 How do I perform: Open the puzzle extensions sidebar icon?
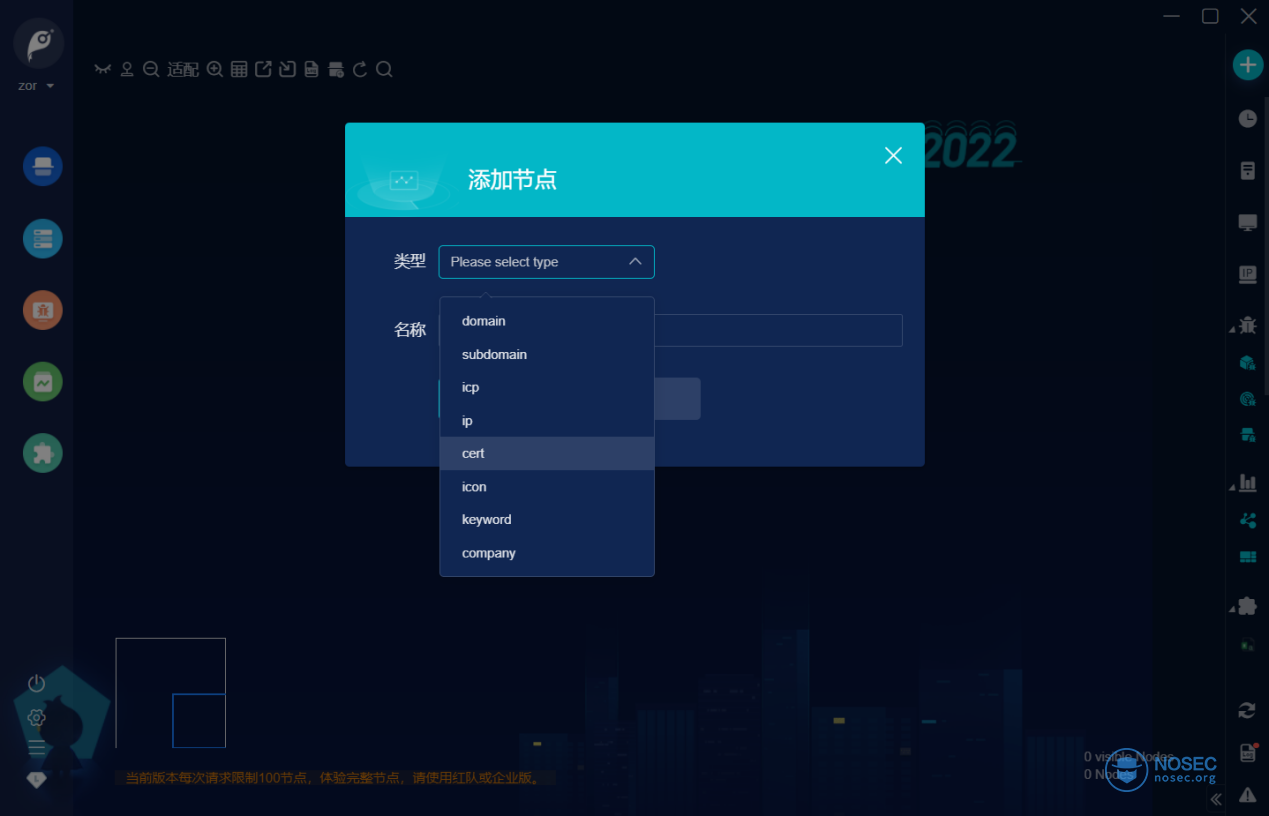[x=43, y=453]
